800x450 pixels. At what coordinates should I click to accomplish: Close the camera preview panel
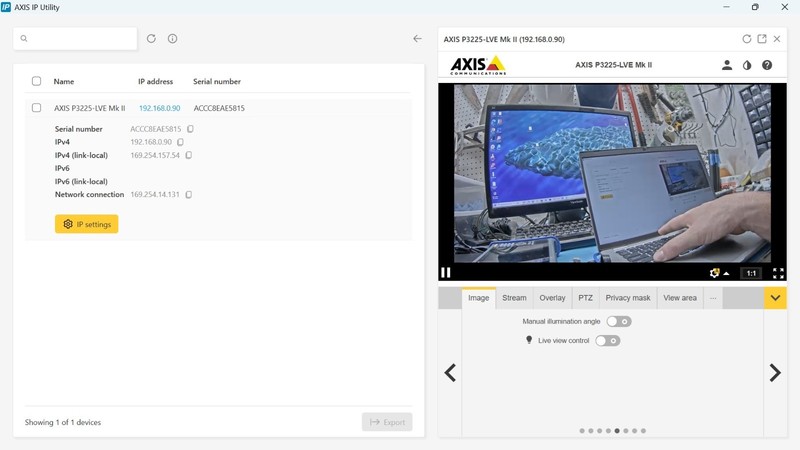click(x=777, y=39)
